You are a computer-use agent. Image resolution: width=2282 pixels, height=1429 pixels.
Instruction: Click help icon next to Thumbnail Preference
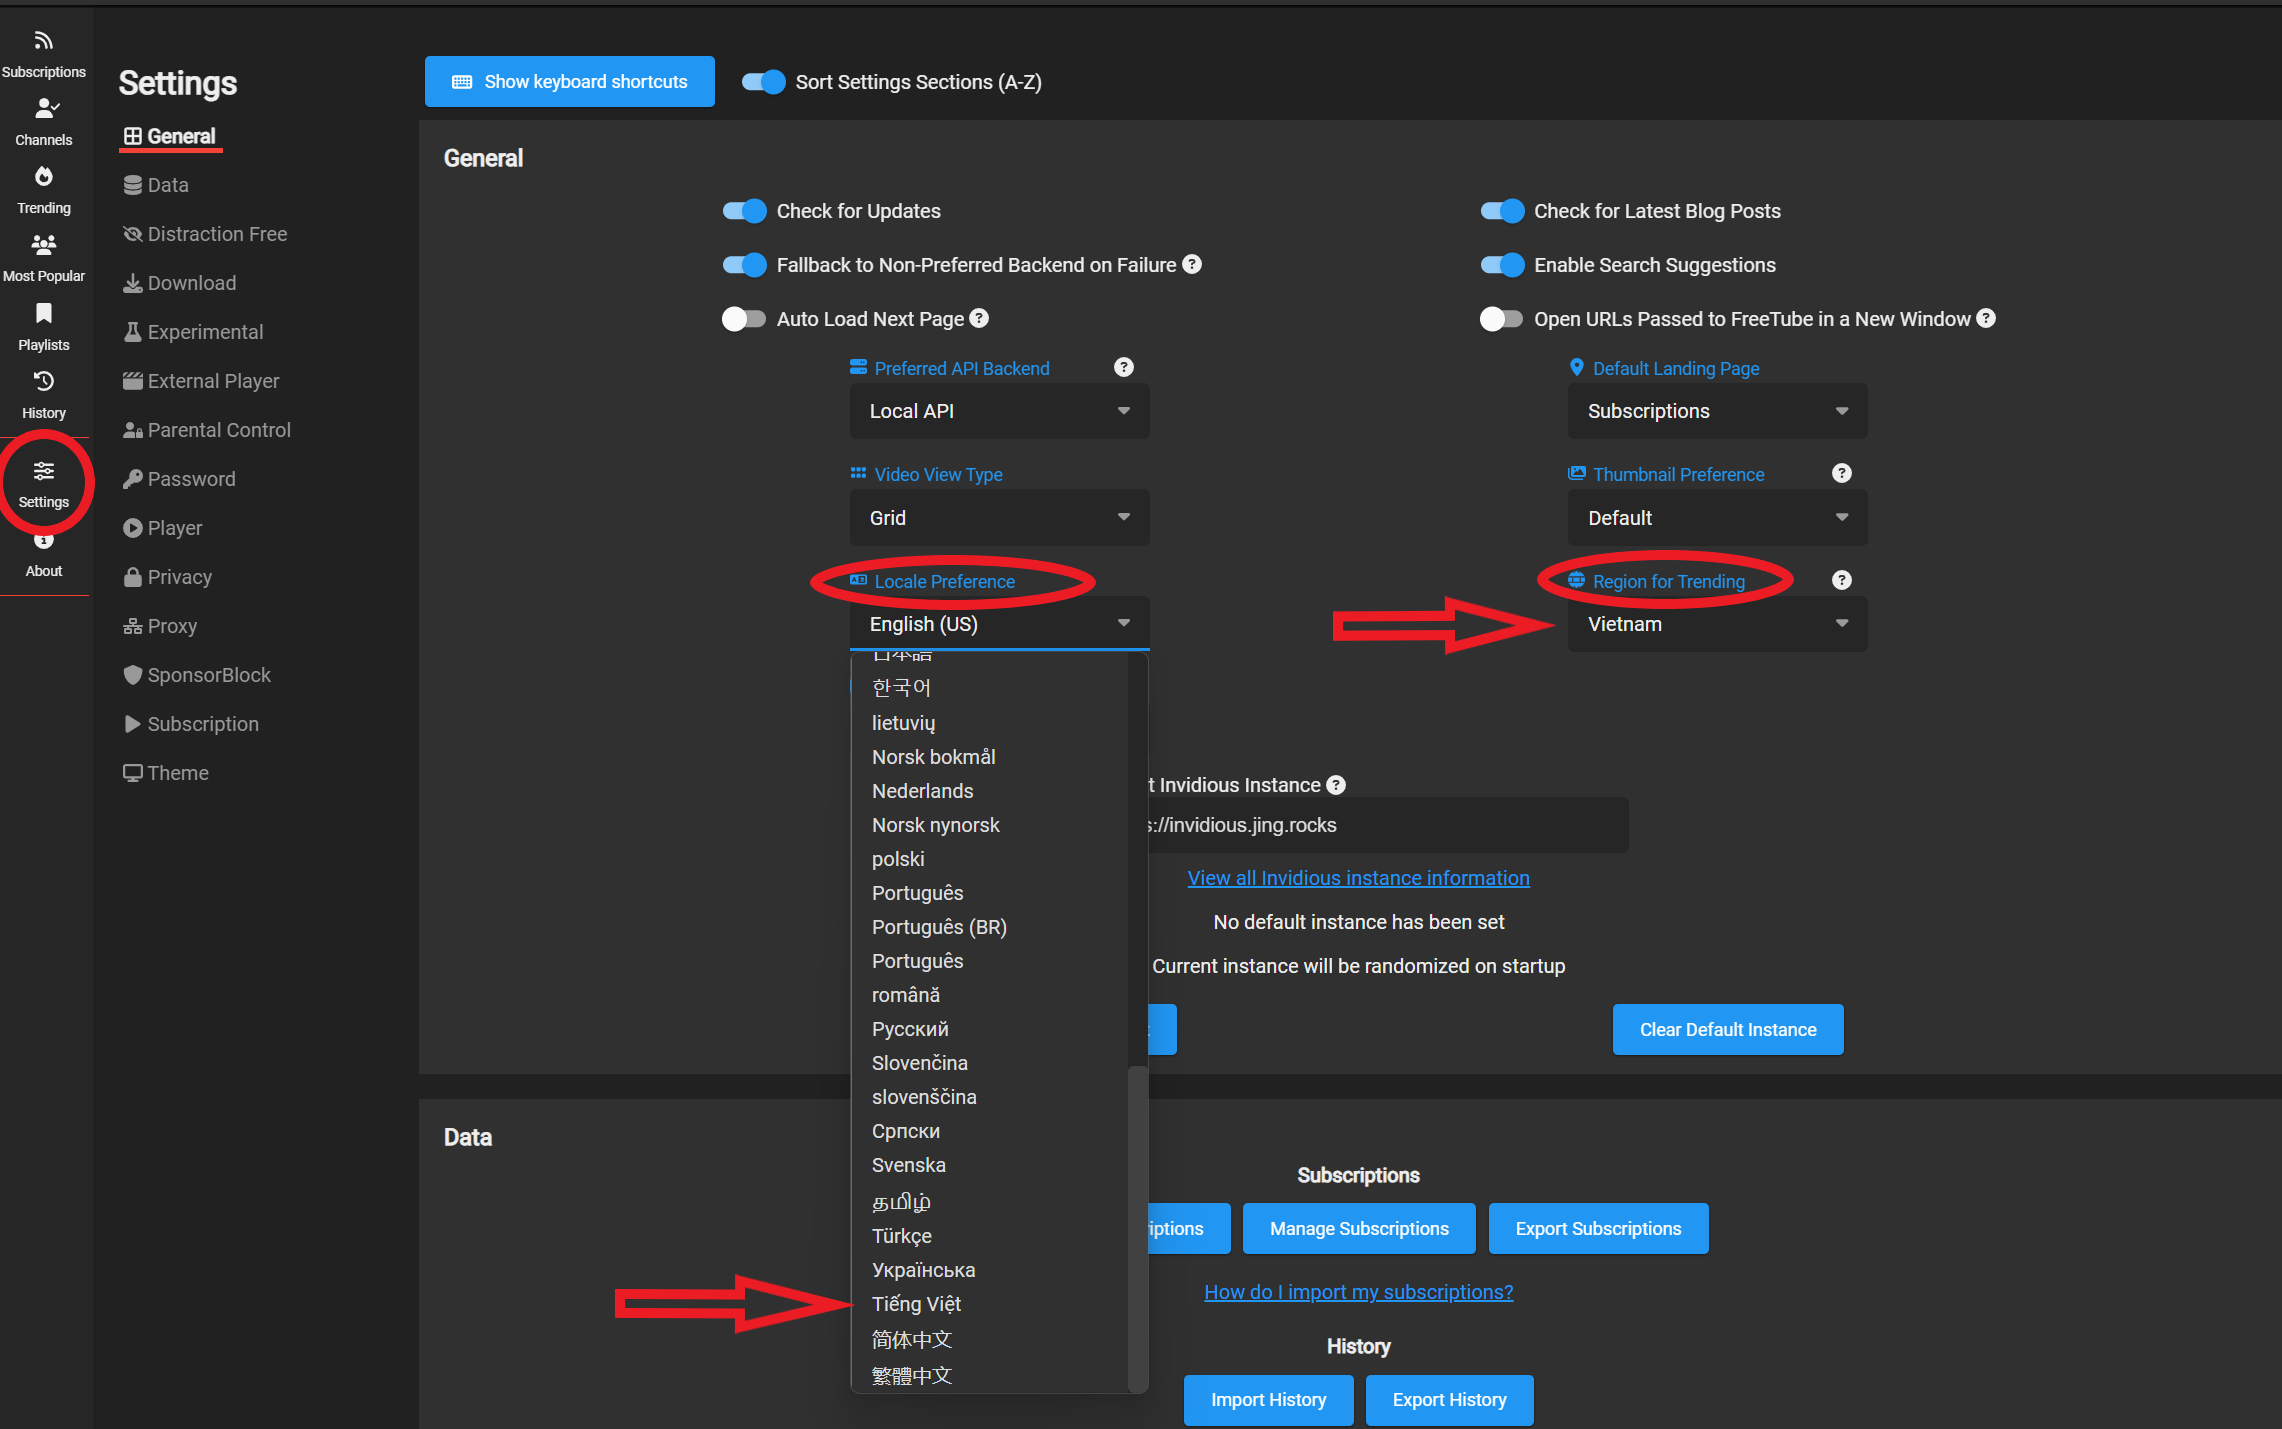click(x=1841, y=473)
